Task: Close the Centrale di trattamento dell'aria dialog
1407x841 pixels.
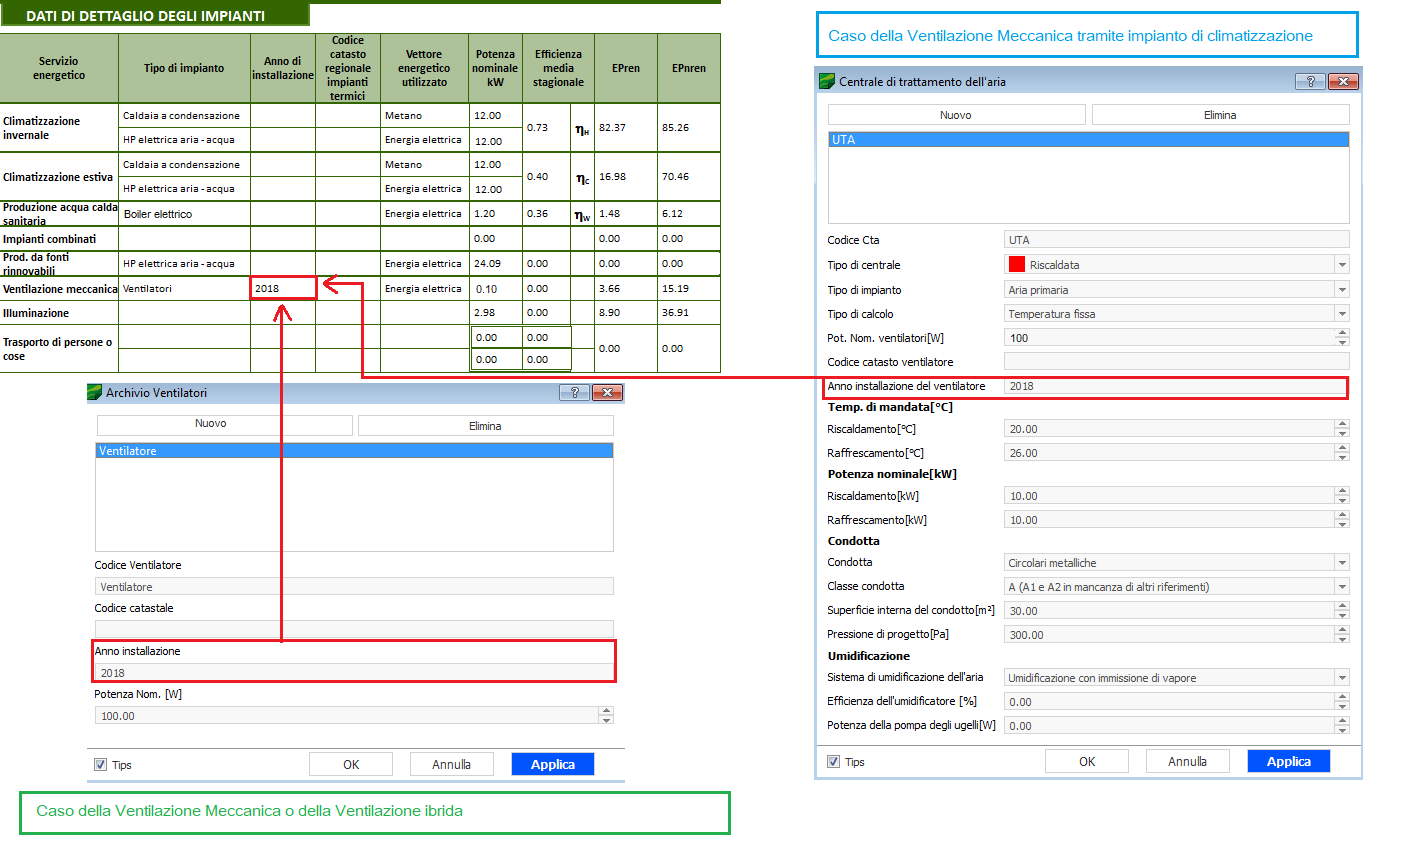Action: 1343,82
